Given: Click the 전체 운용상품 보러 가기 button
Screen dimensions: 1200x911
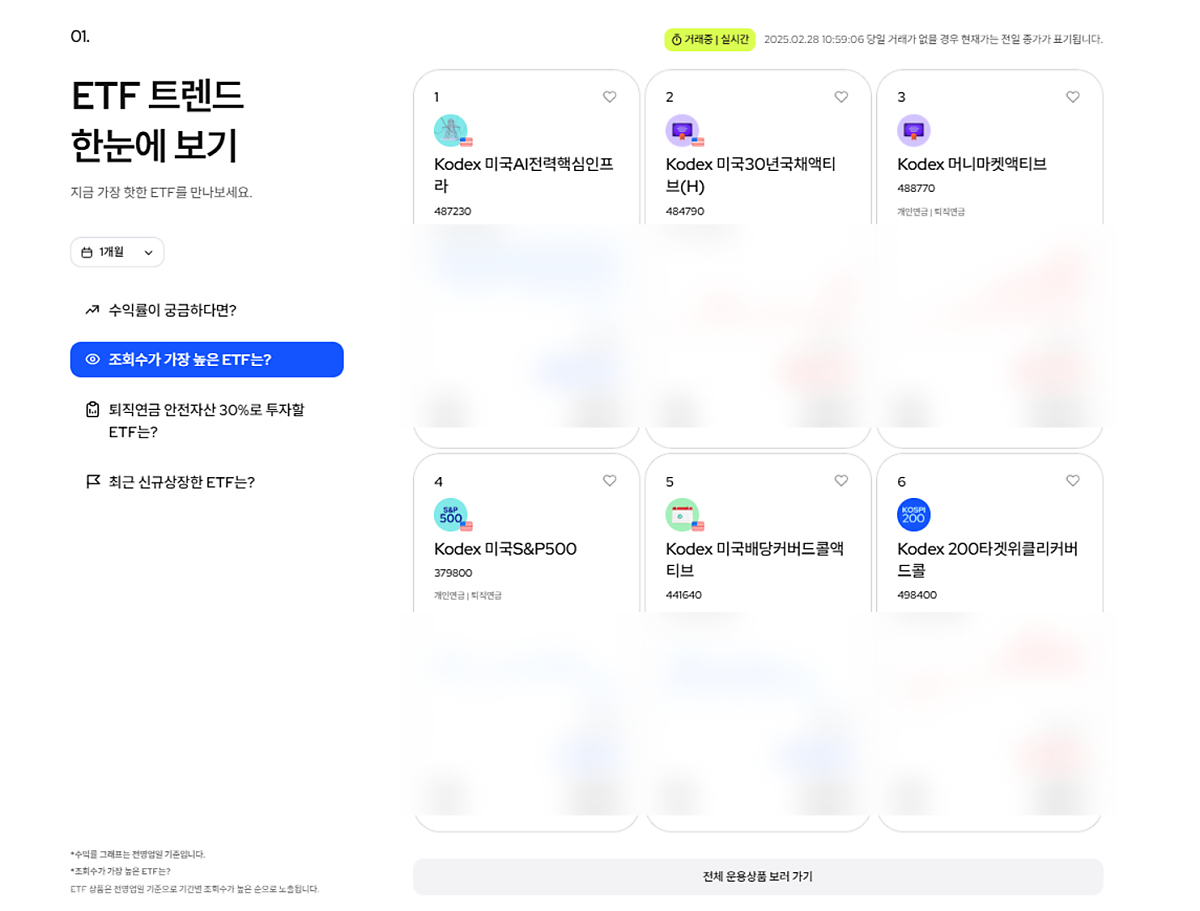Looking at the screenshot, I should [x=758, y=876].
